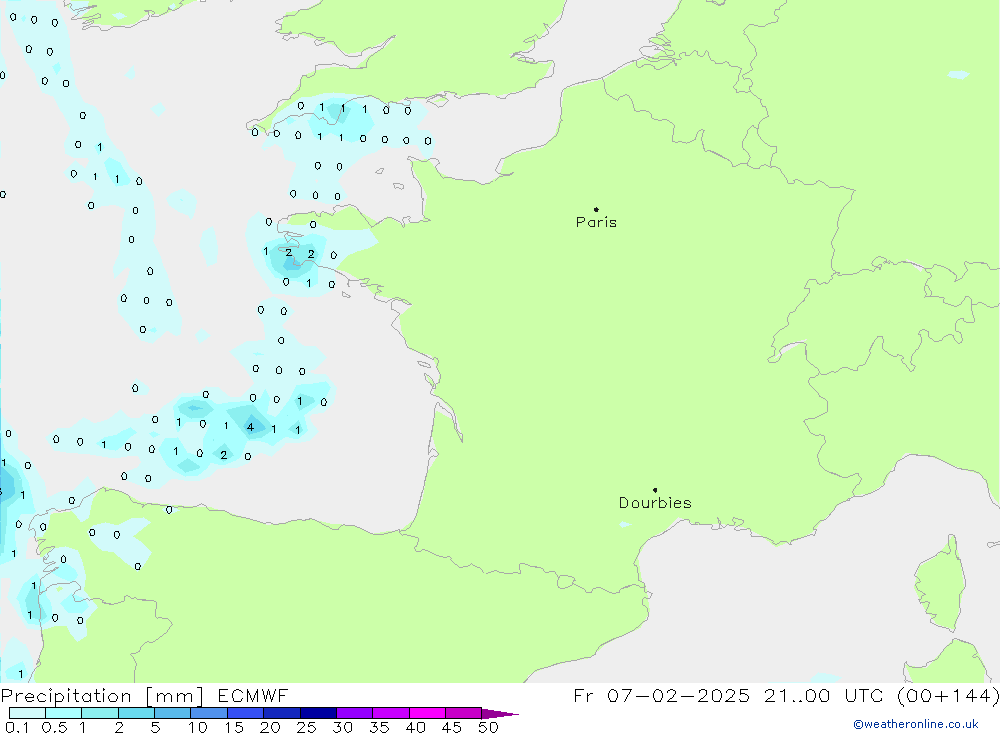Pick the 45–50 mm legend swatch
This screenshot has height=733, width=1000.
(x=464, y=713)
